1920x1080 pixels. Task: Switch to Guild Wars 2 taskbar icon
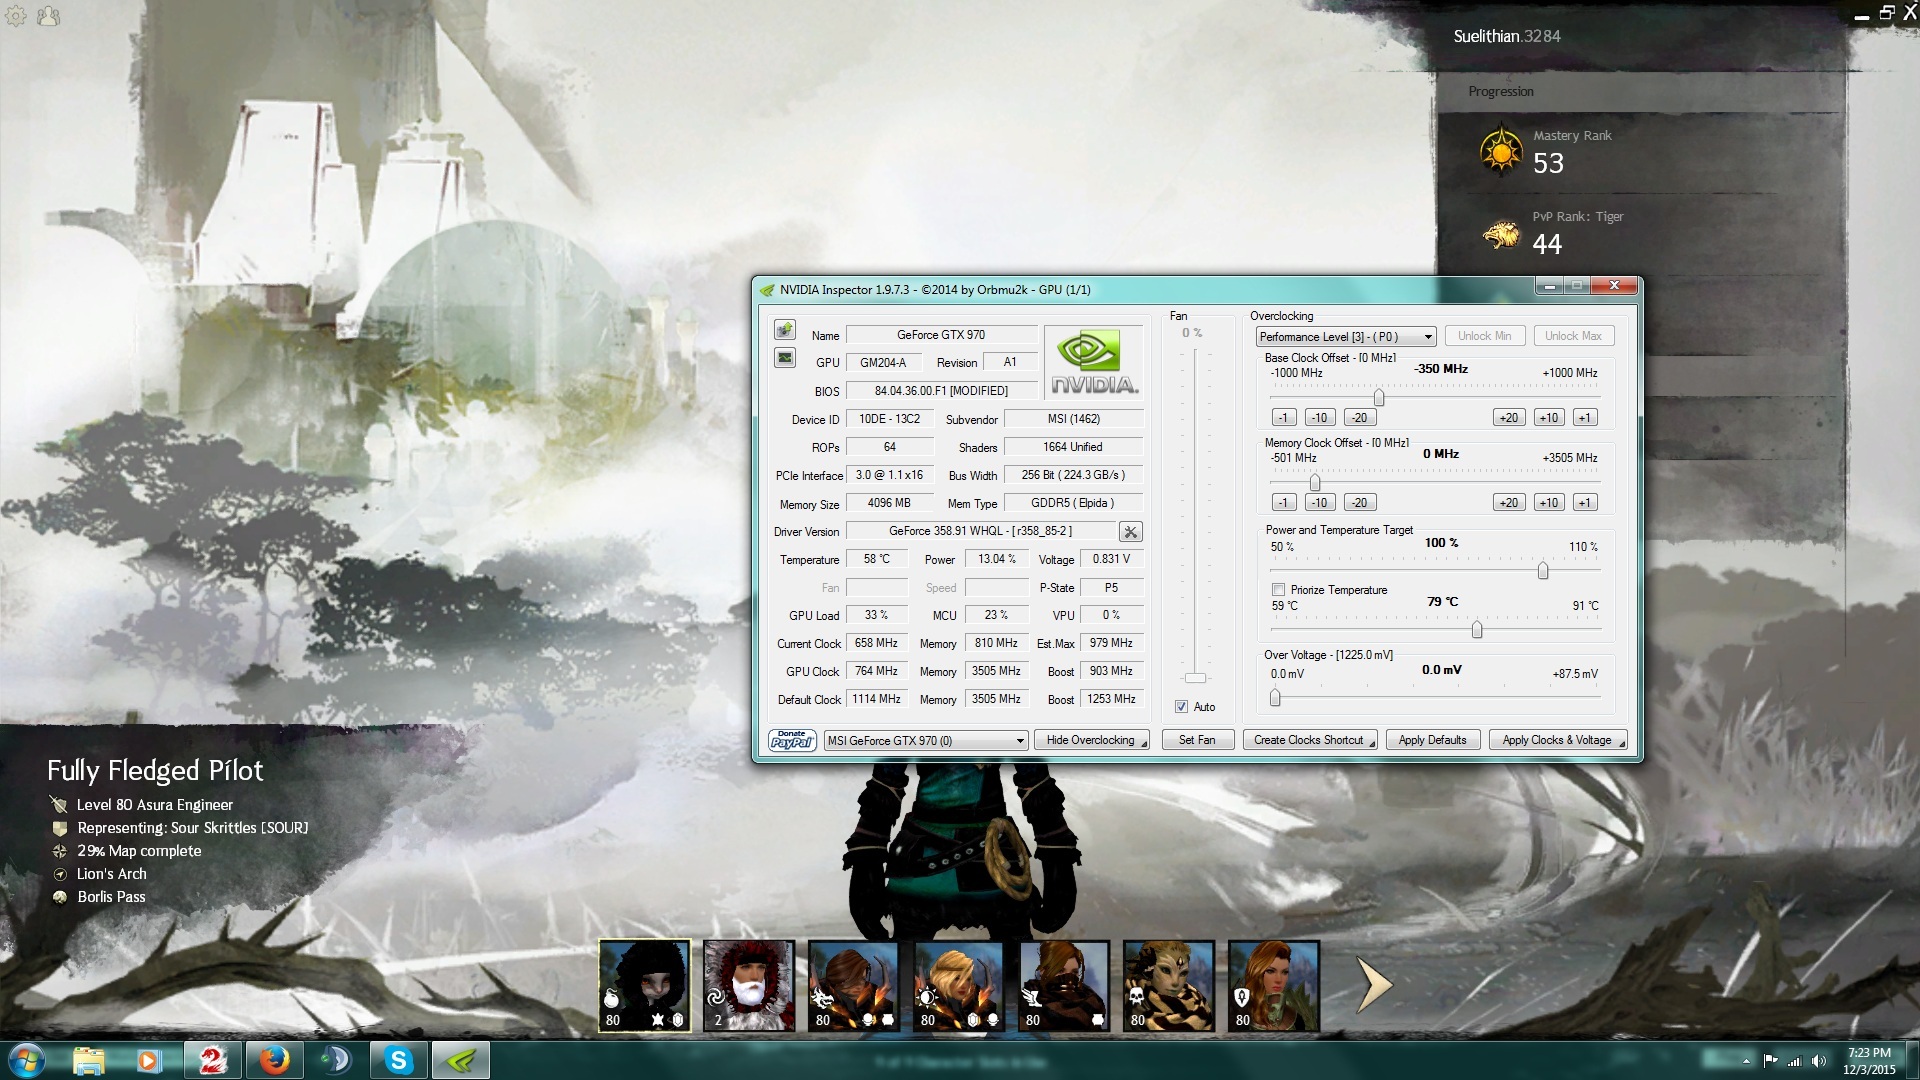212,1060
